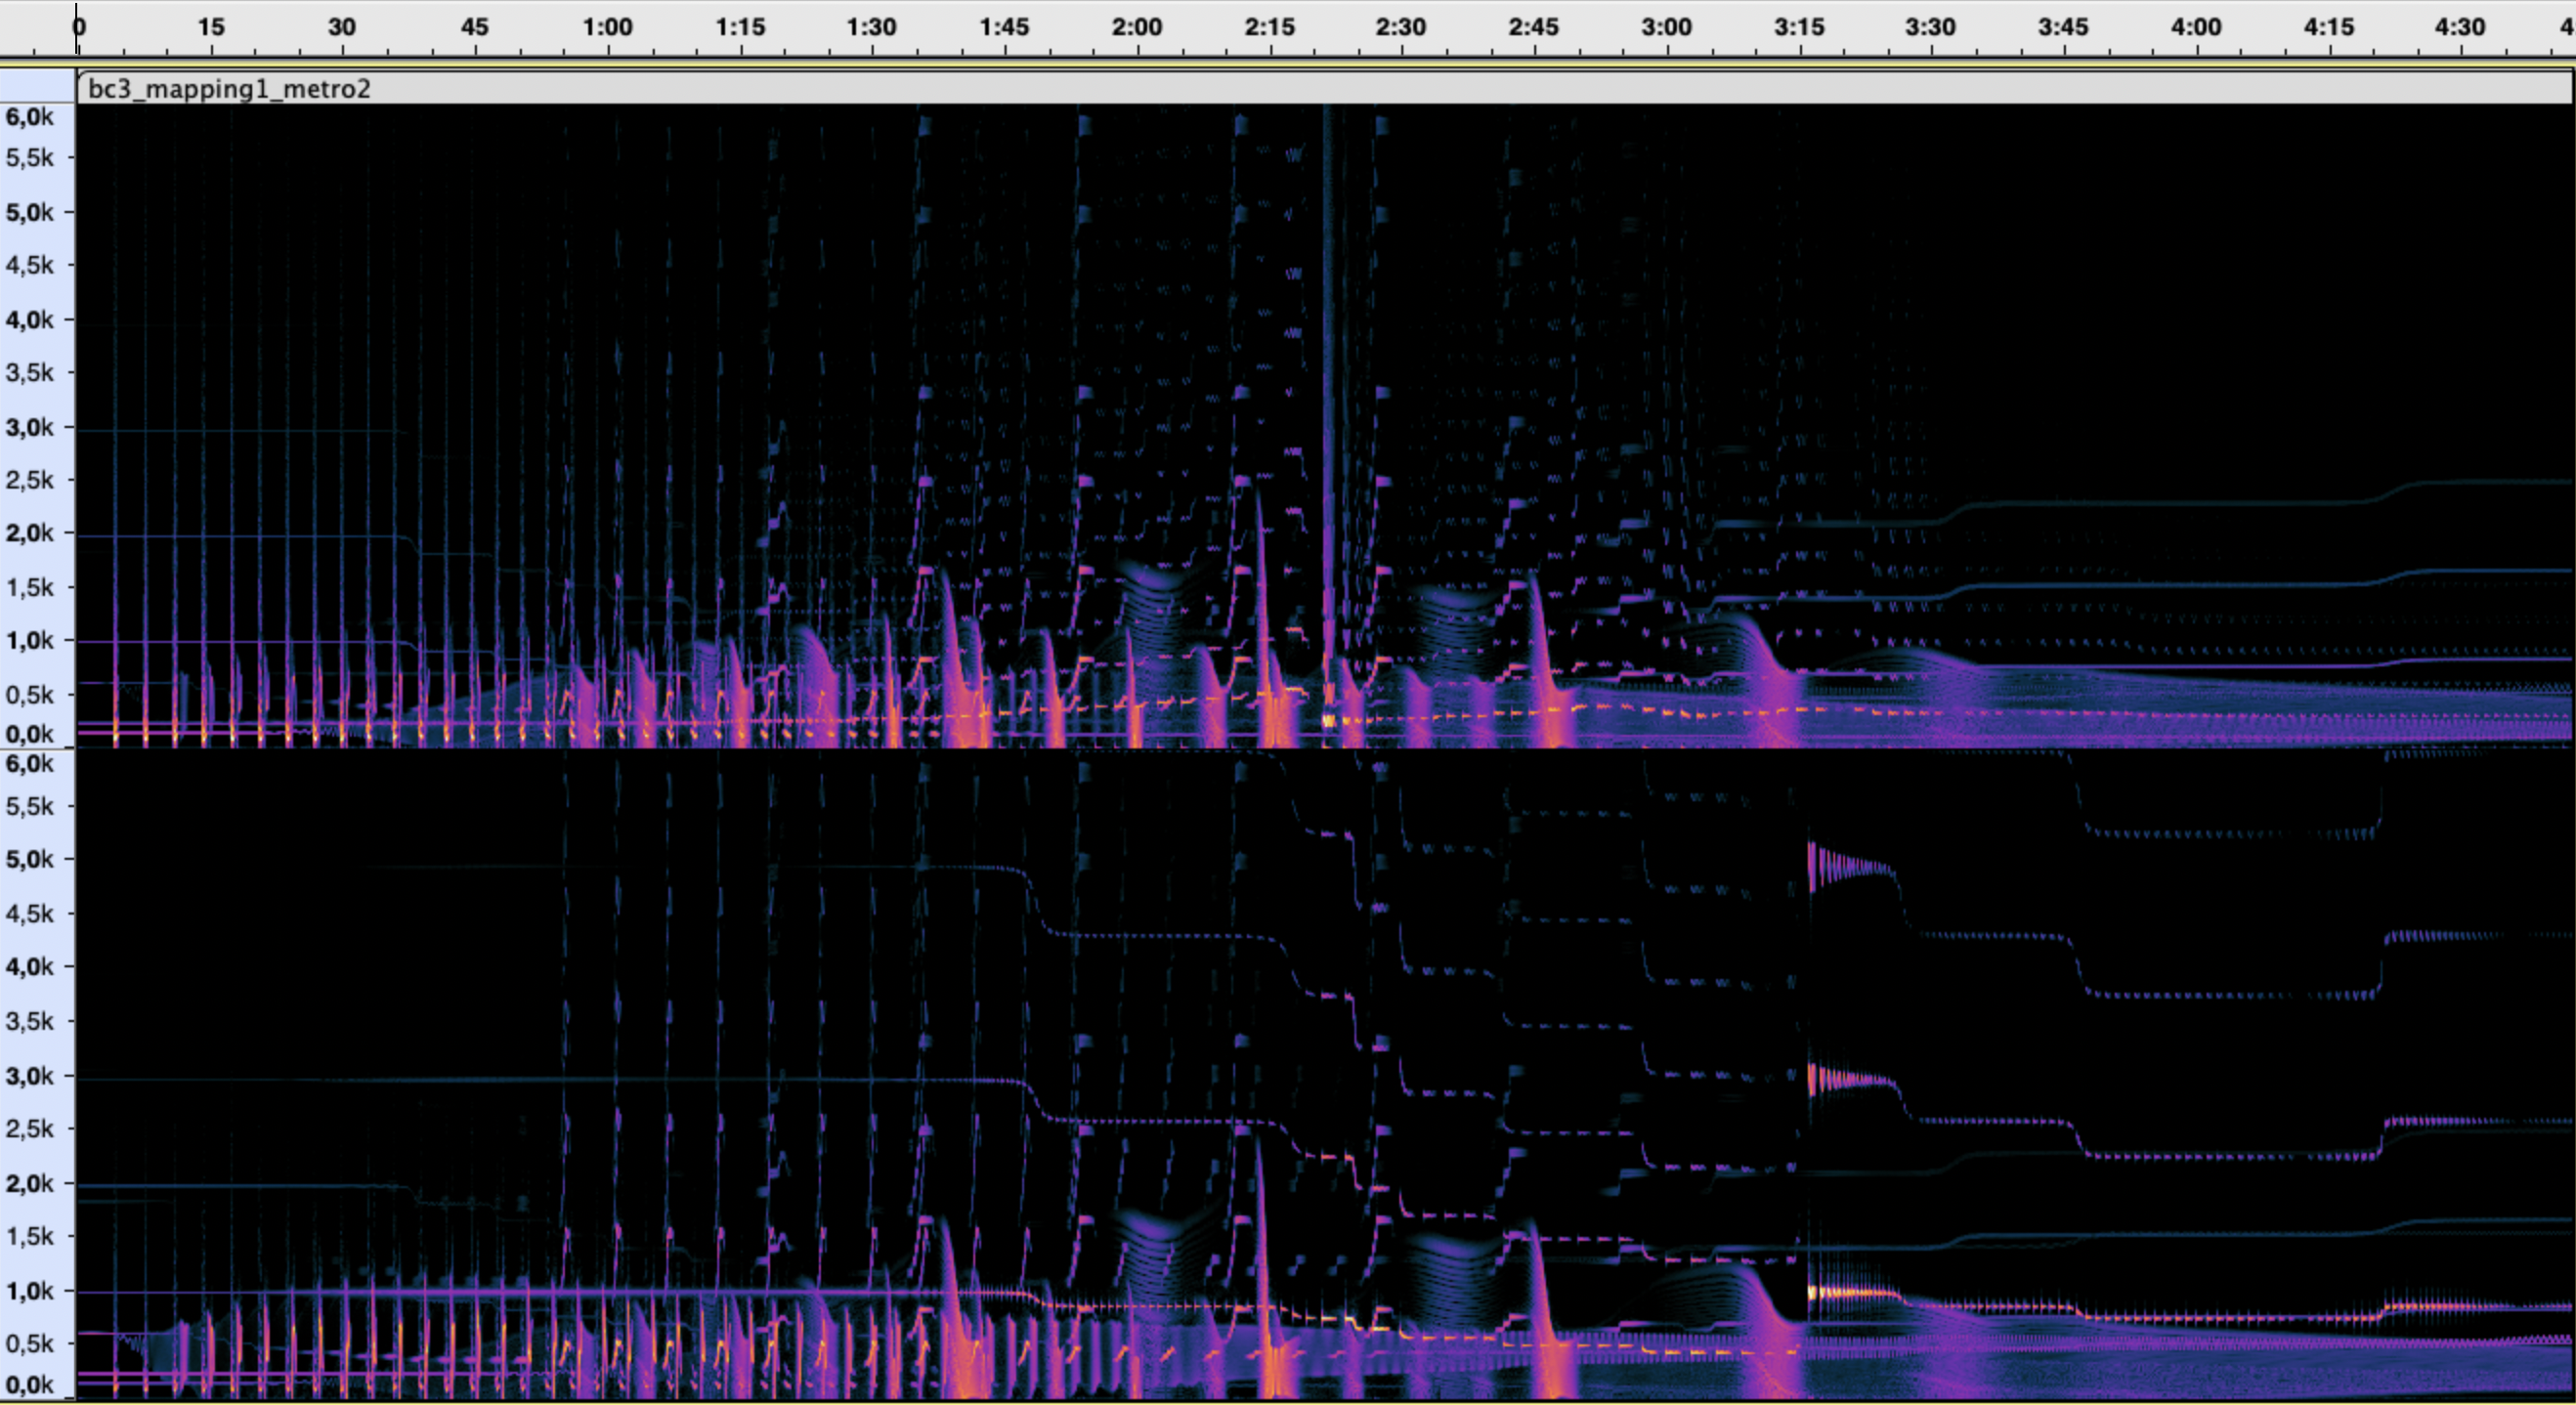The width and height of the screenshot is (2576, 1405).
Task: Click the 2:15 timeline ruler label
Action: coord(1269,27)
